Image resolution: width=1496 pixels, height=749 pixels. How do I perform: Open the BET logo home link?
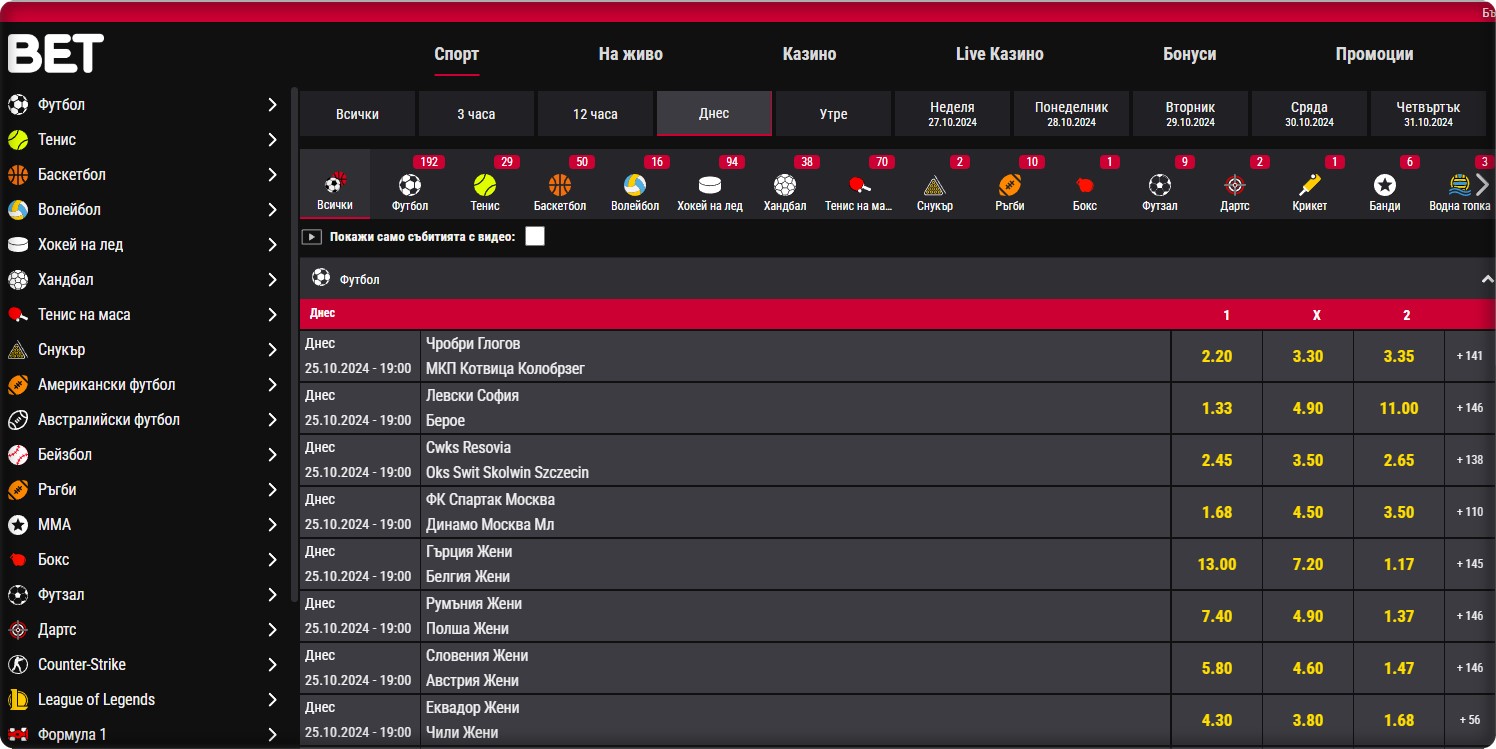point(56,54)
